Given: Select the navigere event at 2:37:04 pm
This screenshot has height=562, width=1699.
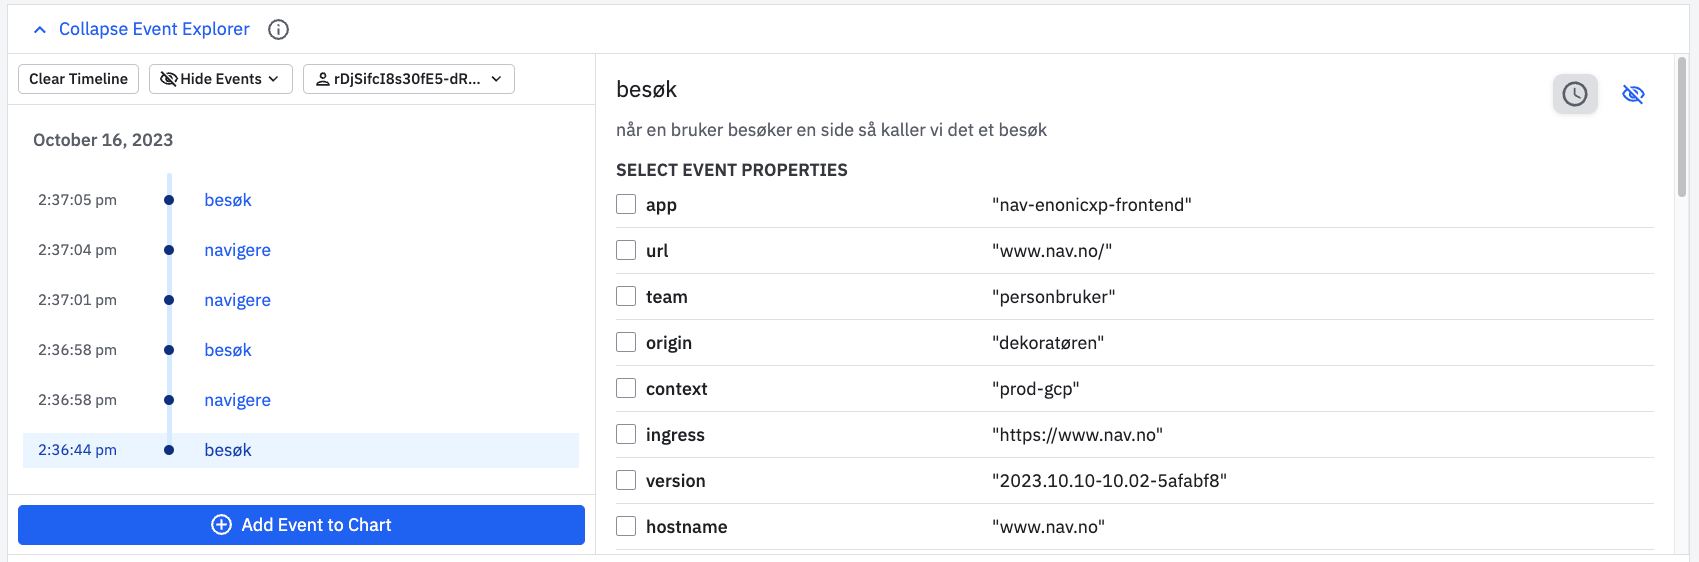Looking at the screenshot, I should click(x=237, y=250).
